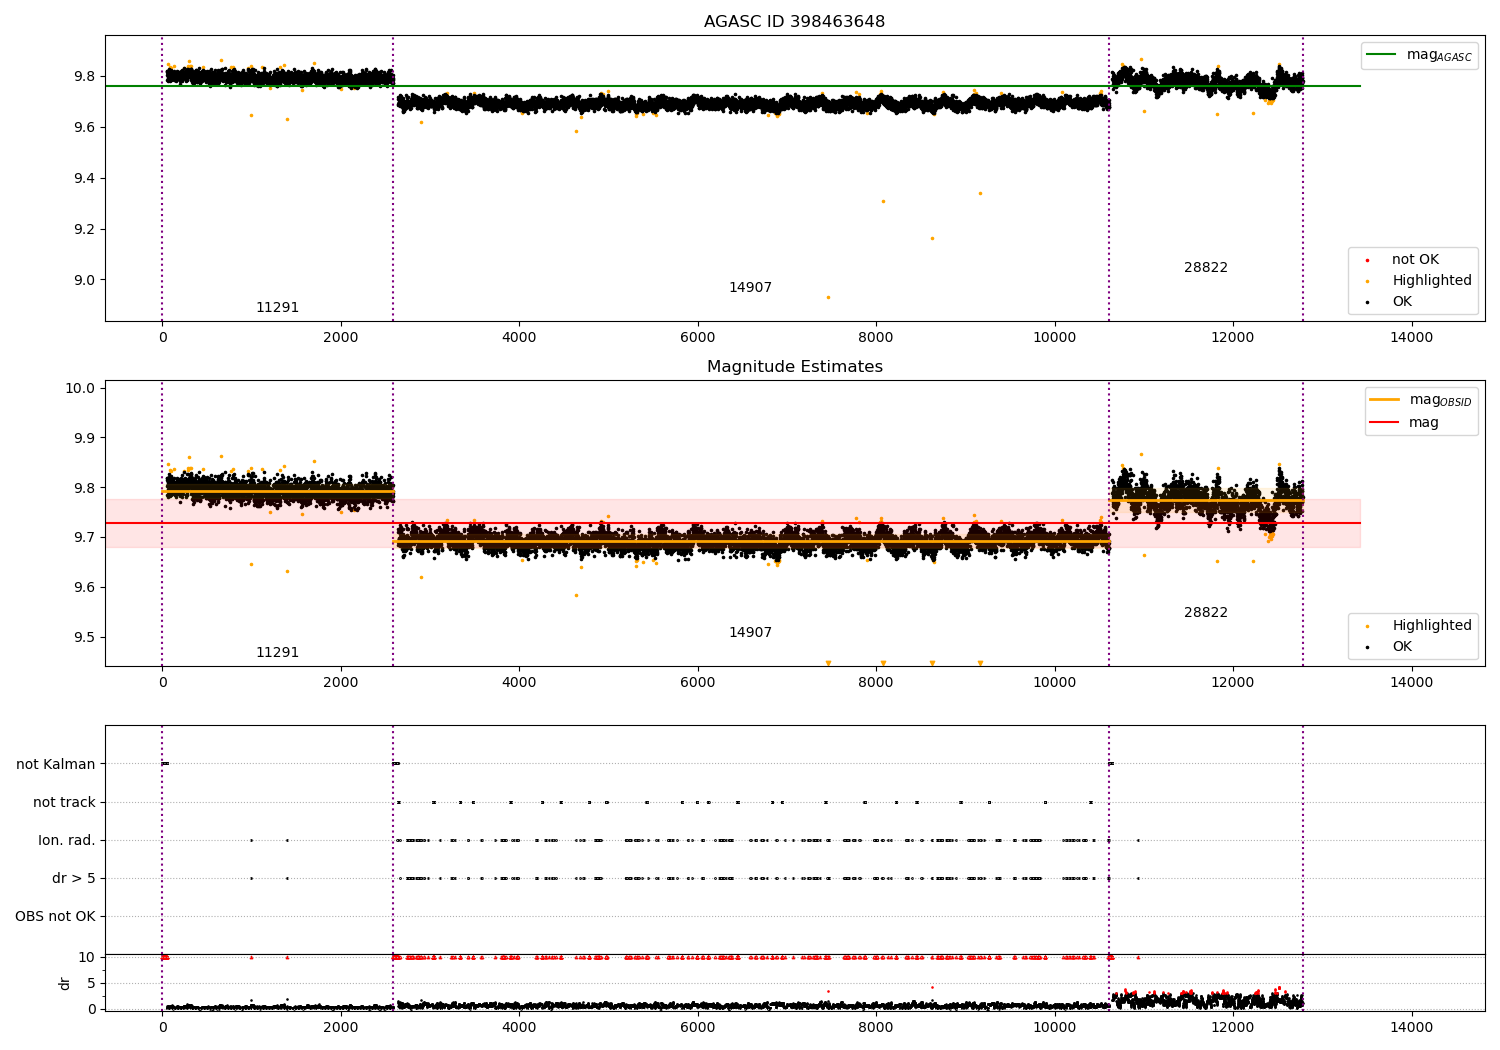Click the y-axis tick '10.0' in middle plot
Viewport: 1500px width, 1050px height.
click(x=80, y=389)
